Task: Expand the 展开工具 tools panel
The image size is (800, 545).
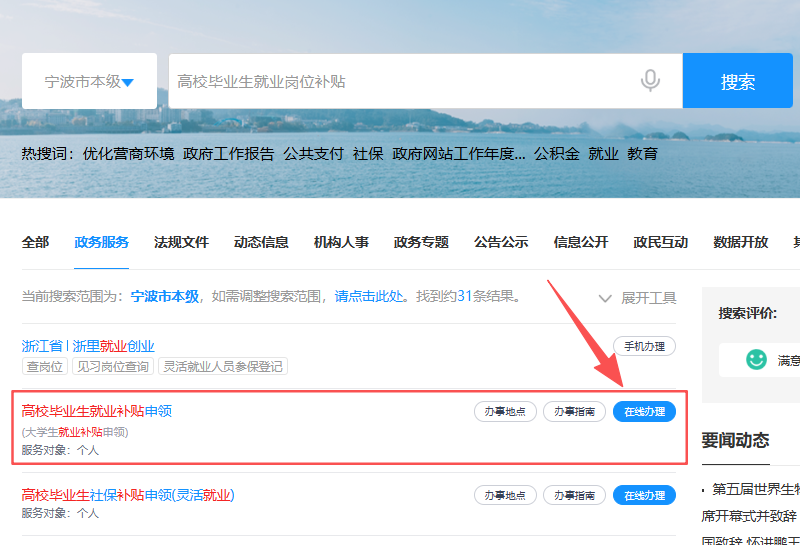Action: (638, 298)
